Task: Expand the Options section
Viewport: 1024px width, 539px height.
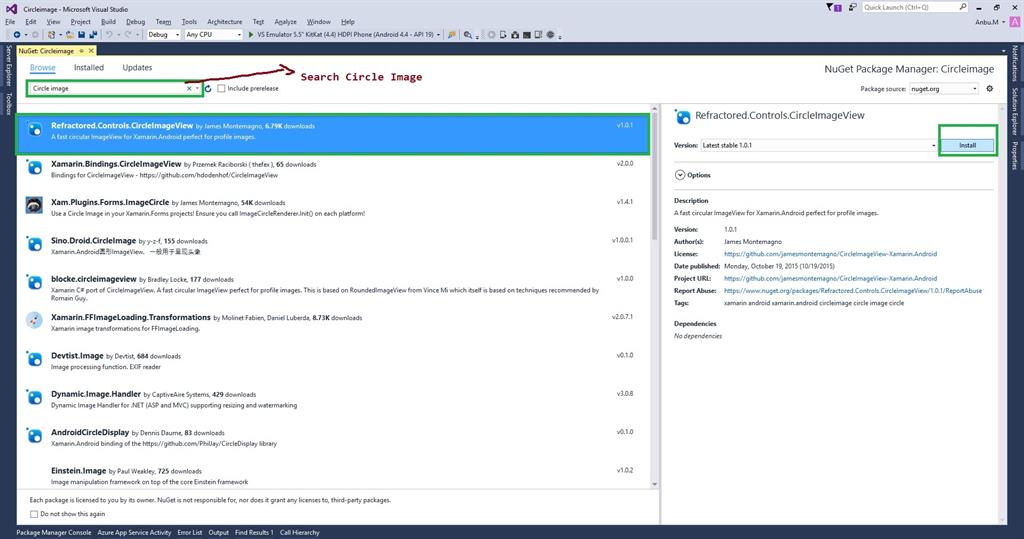Action: click(680, 175)
